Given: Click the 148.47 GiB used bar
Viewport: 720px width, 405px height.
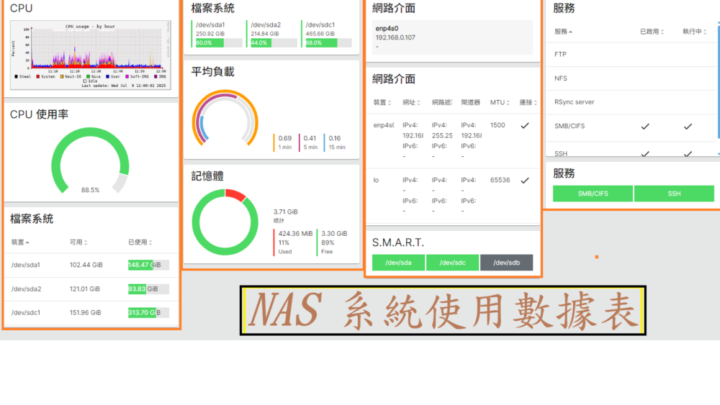Looking at the screenshot, I should (x=148, y=265).
